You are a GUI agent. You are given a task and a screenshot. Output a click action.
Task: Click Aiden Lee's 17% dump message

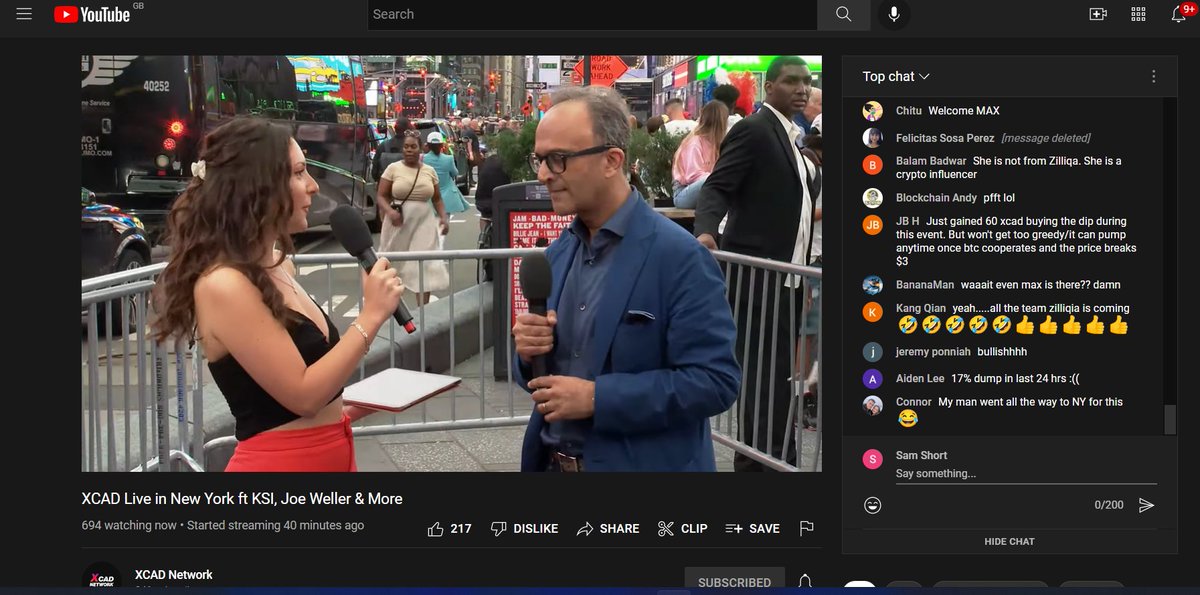(x=1015, y=379)
